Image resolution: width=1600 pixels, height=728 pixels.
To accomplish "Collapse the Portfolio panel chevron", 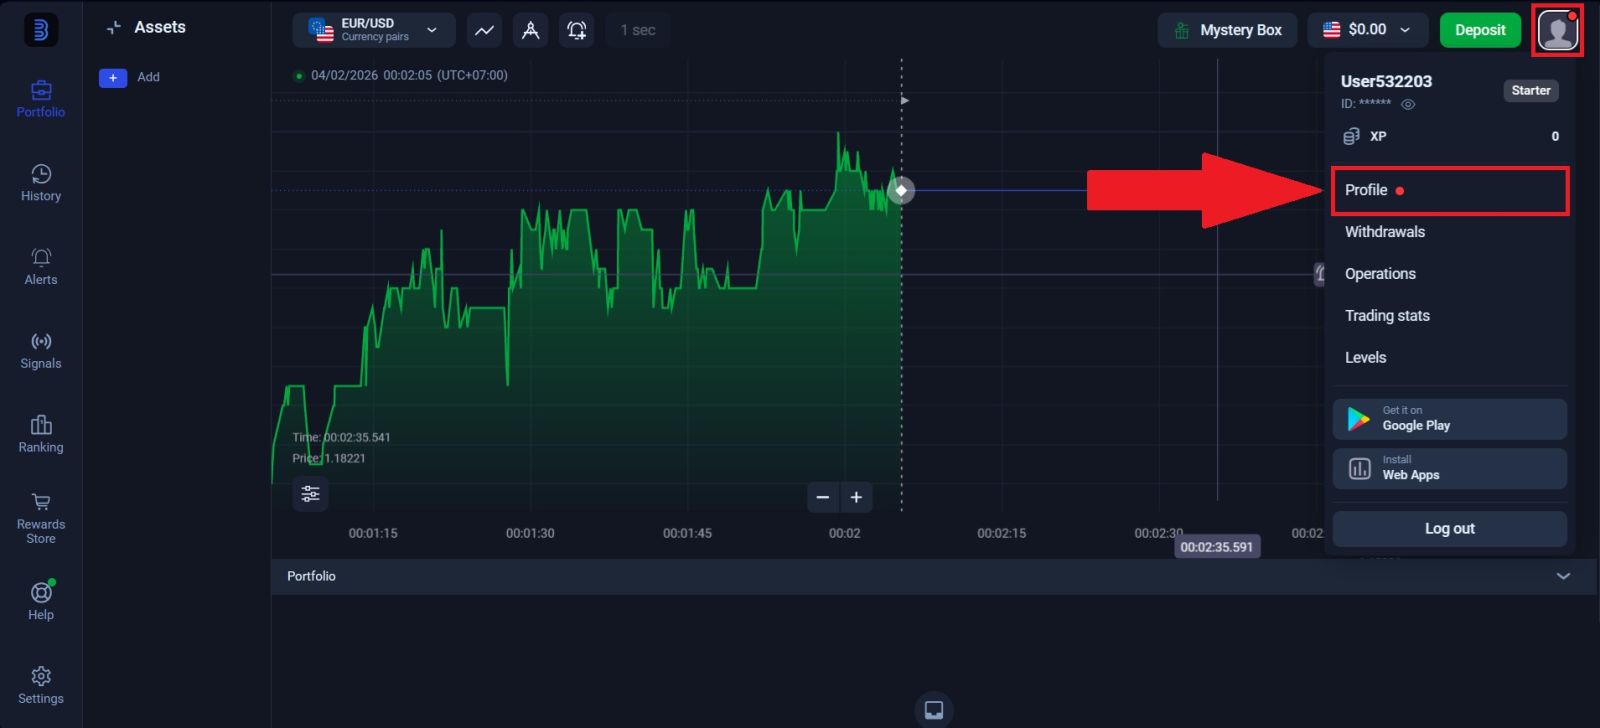I will [x=1563, y=576].
